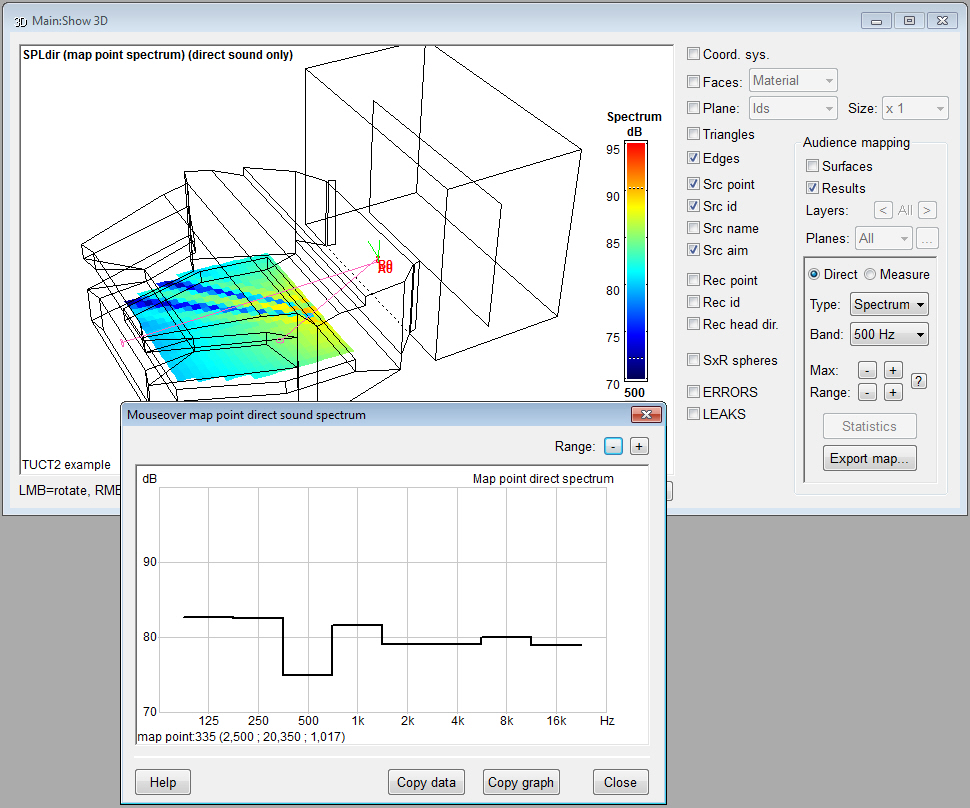Viewport: 970px width, 808px height.
Task: Open the Type Spectrum dropdown
Action: click(889, 304)
